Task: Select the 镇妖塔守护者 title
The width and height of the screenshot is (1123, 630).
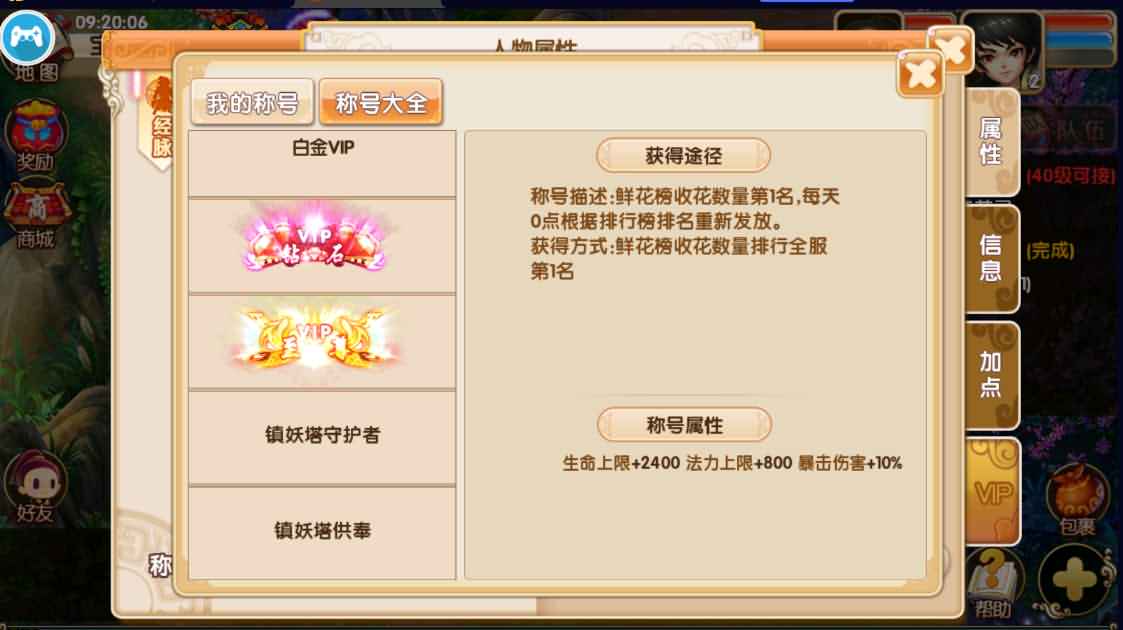Action: [x=322, y=437]
